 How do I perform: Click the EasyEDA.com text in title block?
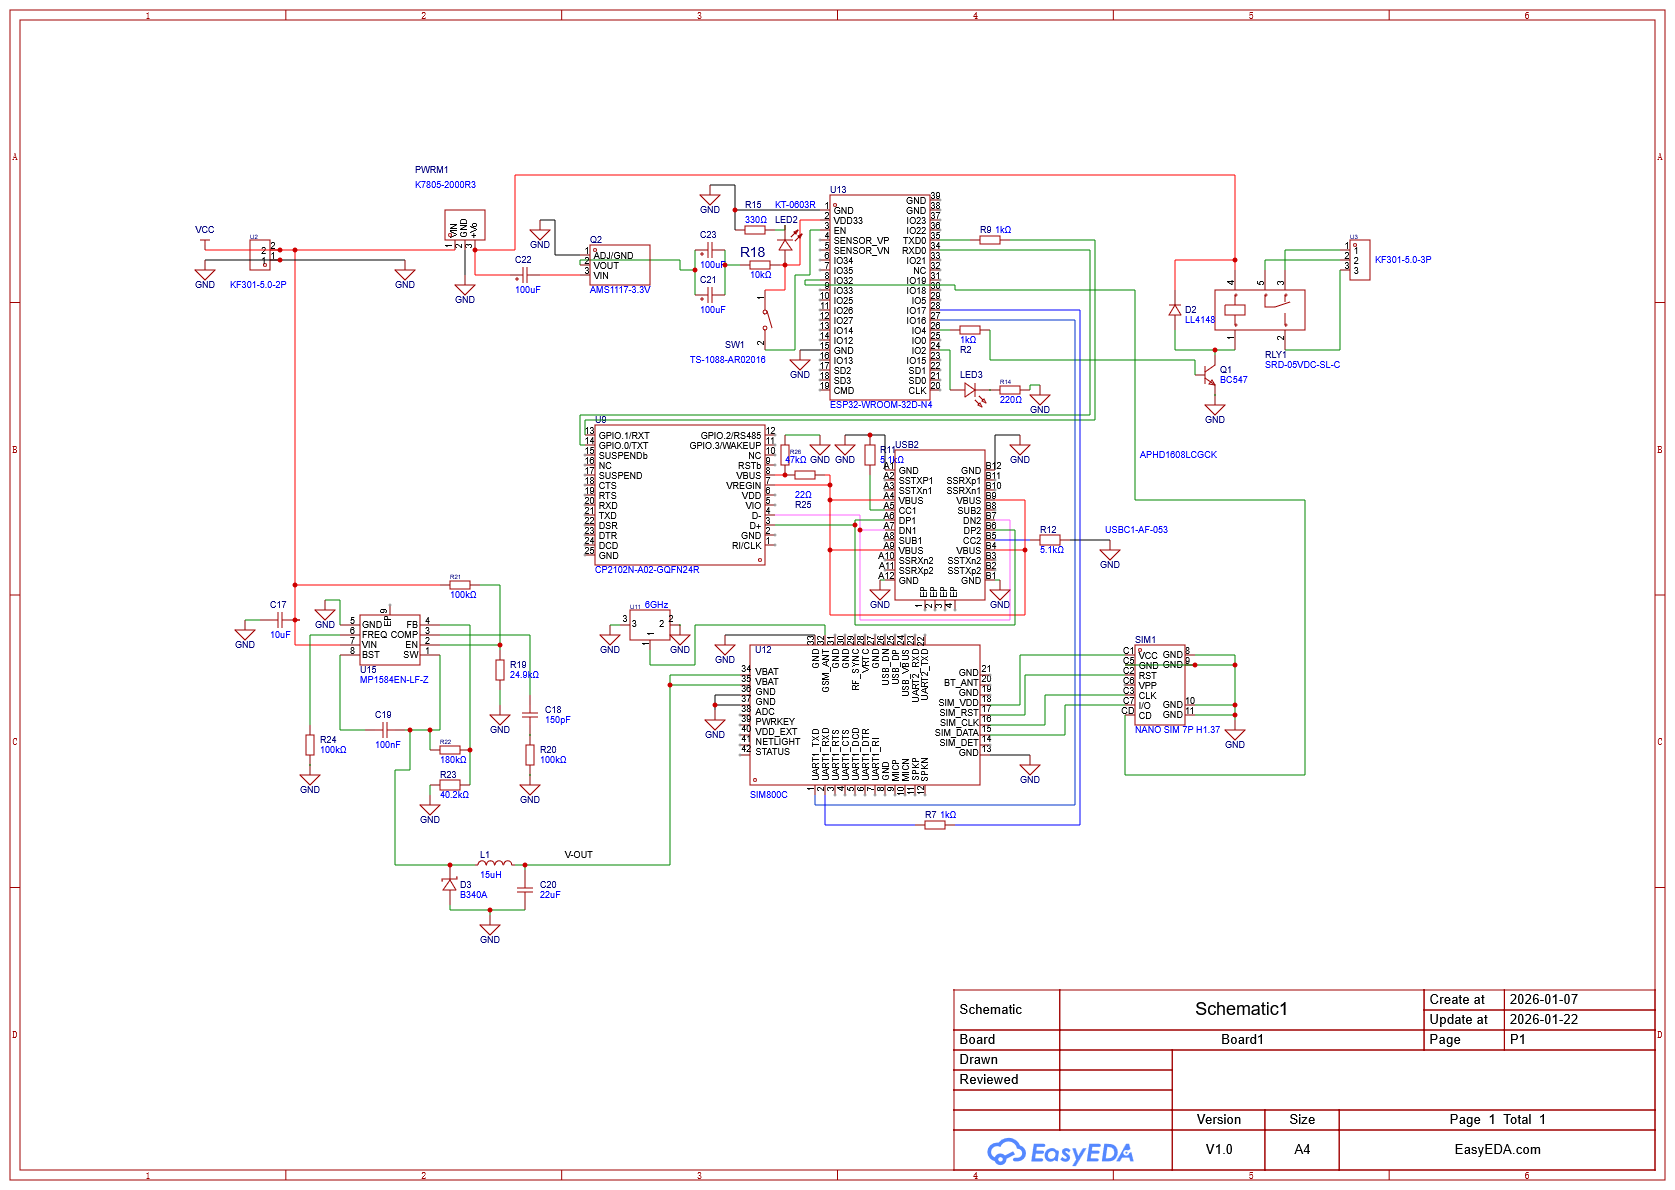coord(1496,1149)
